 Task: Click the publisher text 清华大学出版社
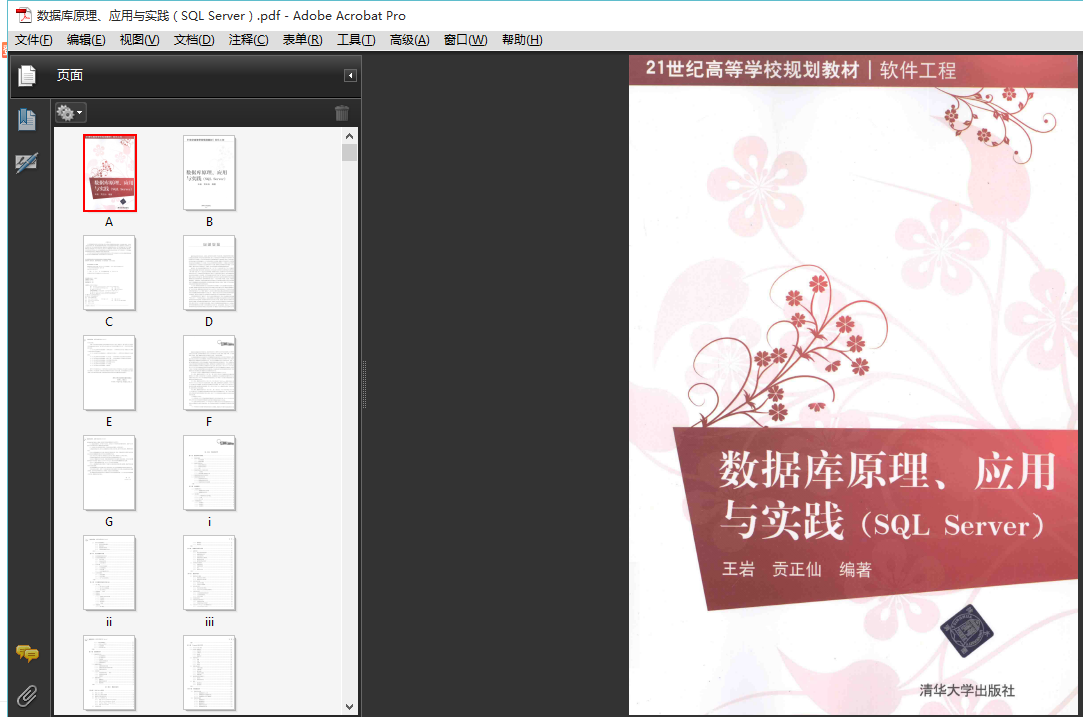click(x=967, y=690)
